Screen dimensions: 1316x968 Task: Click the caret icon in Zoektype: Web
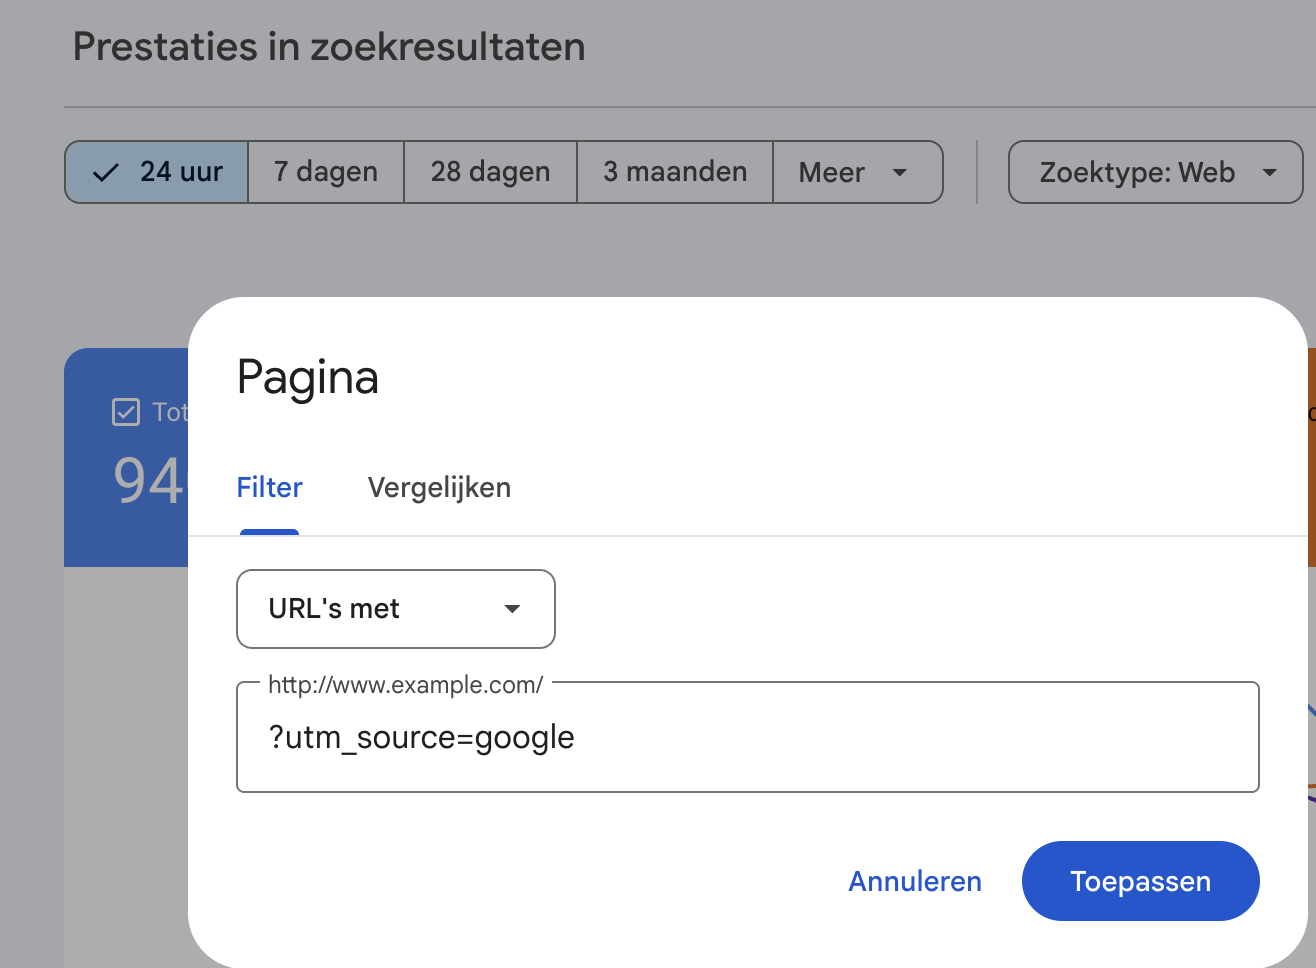coord(1269,173)
